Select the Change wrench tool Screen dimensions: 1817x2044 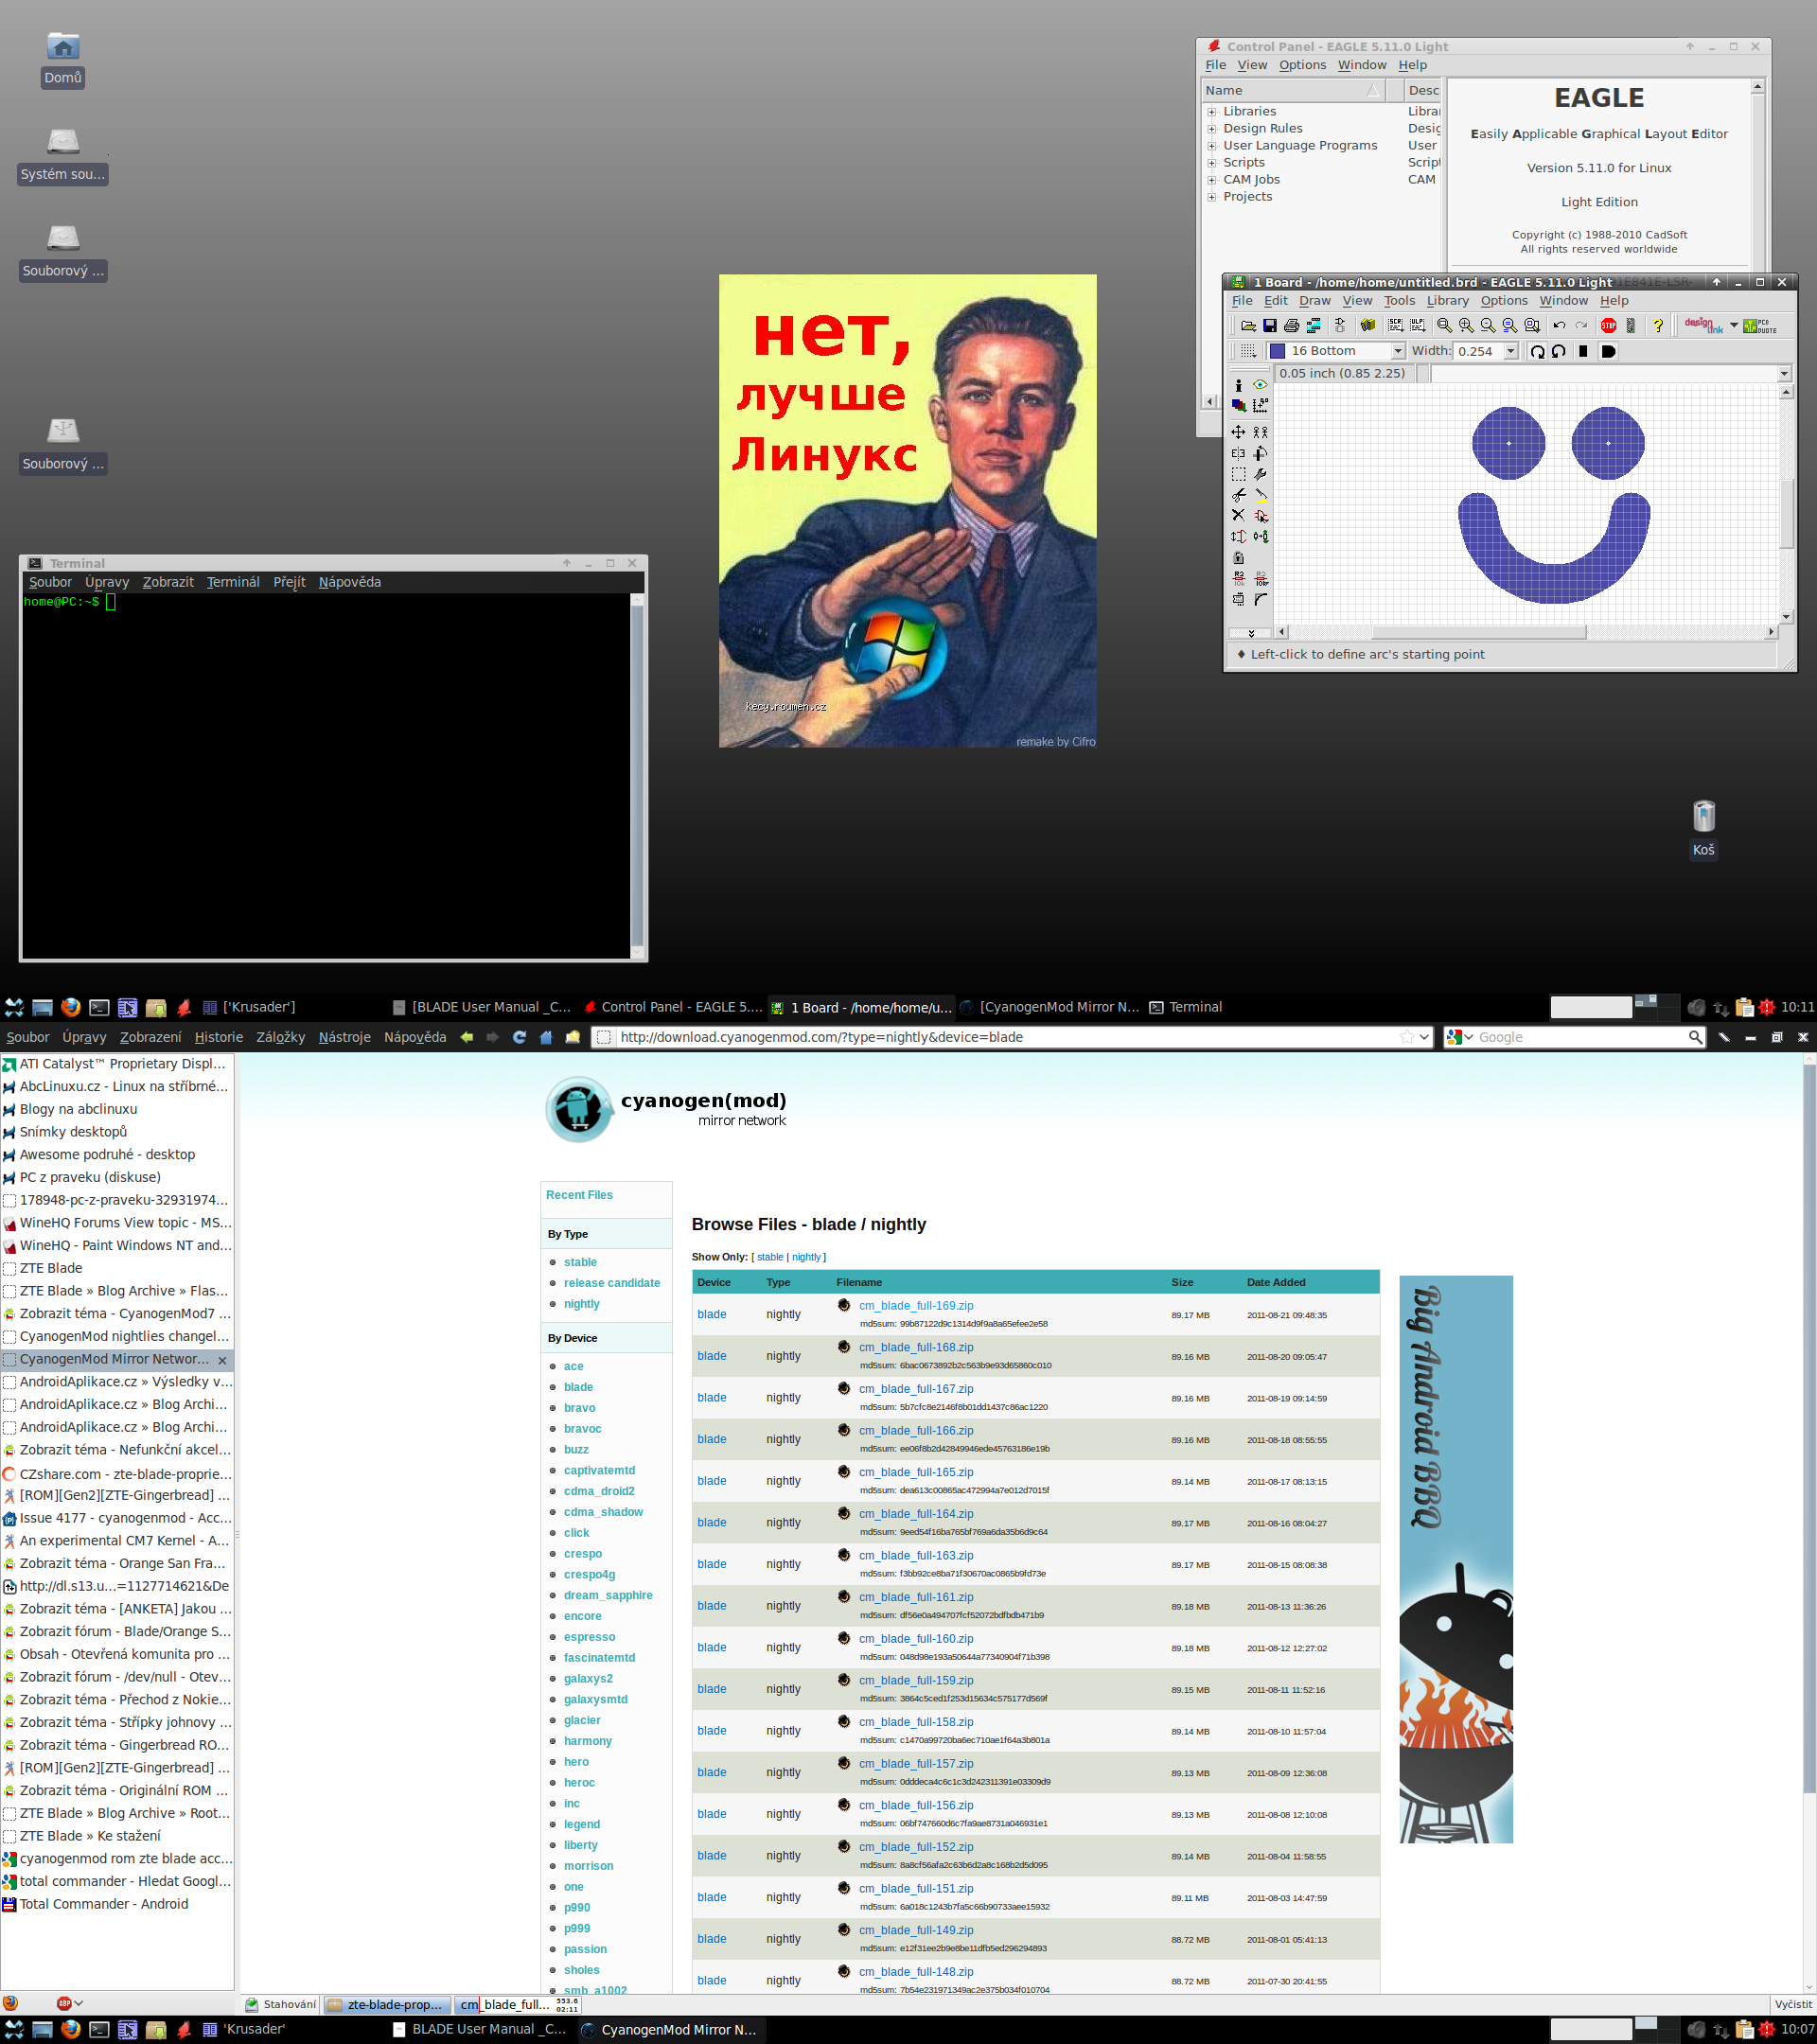click(1261, 475)
